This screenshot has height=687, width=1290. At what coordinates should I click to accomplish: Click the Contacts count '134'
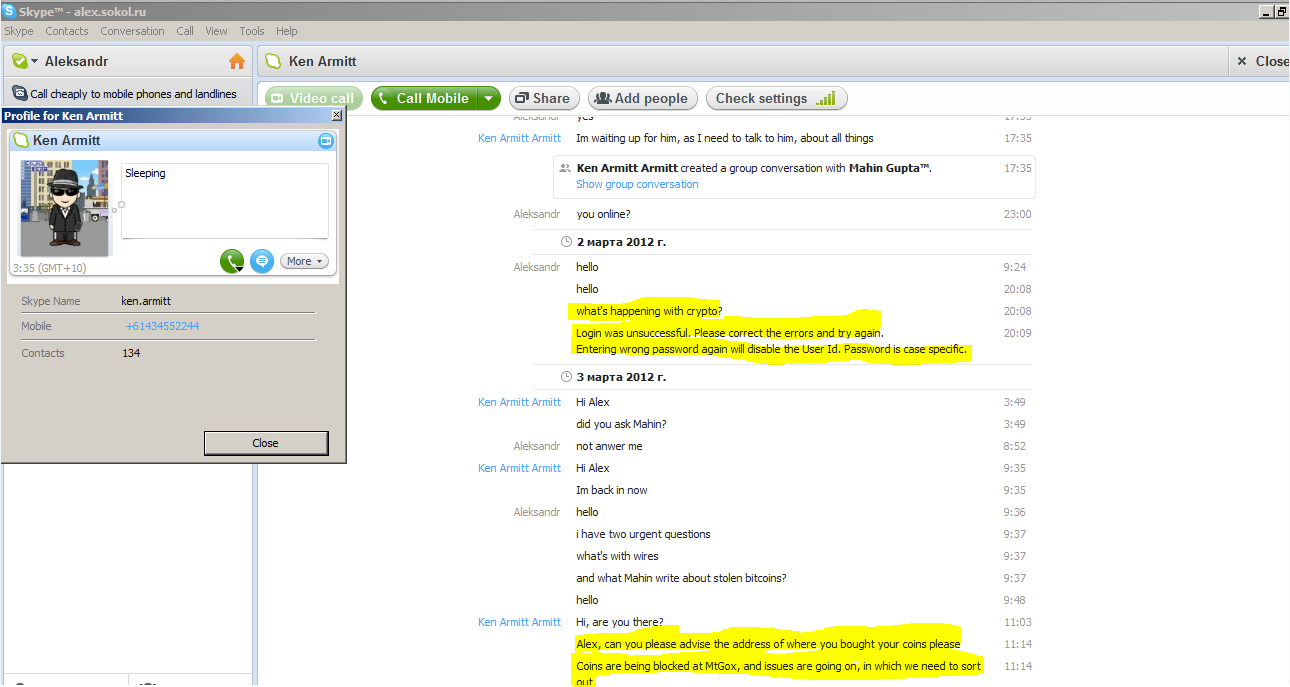(131, 353)
